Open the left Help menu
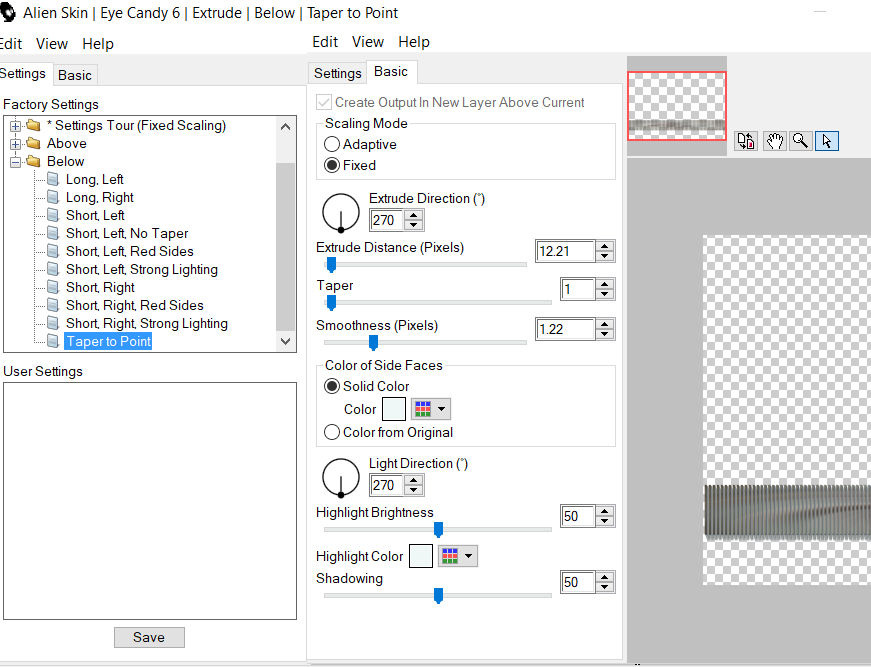The width and height of the screenshot is (871, 667). coord(98,44)
